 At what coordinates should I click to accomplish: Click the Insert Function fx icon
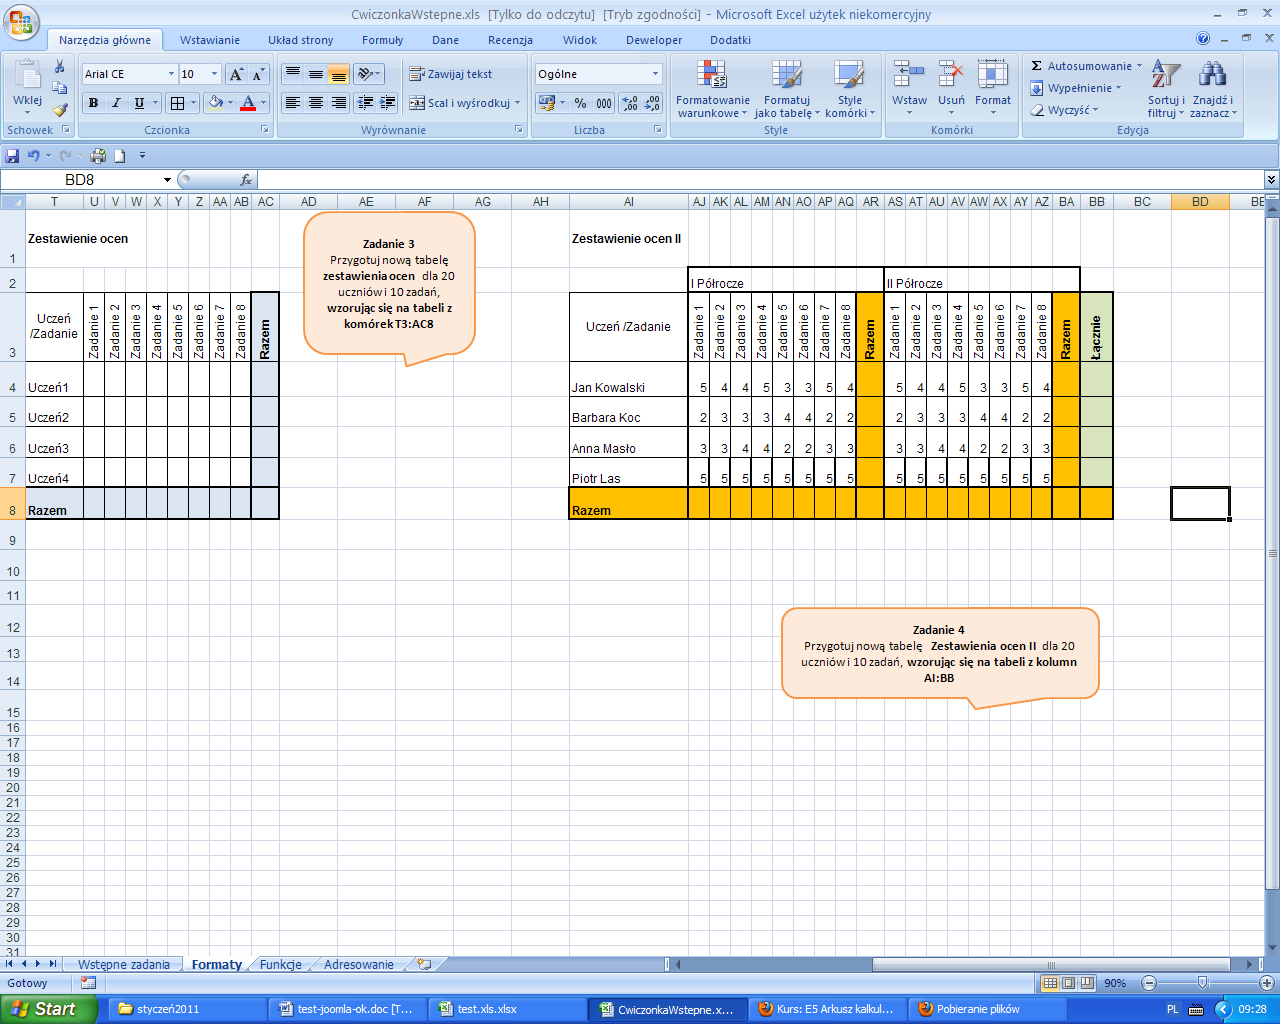(x=246, y=180)
